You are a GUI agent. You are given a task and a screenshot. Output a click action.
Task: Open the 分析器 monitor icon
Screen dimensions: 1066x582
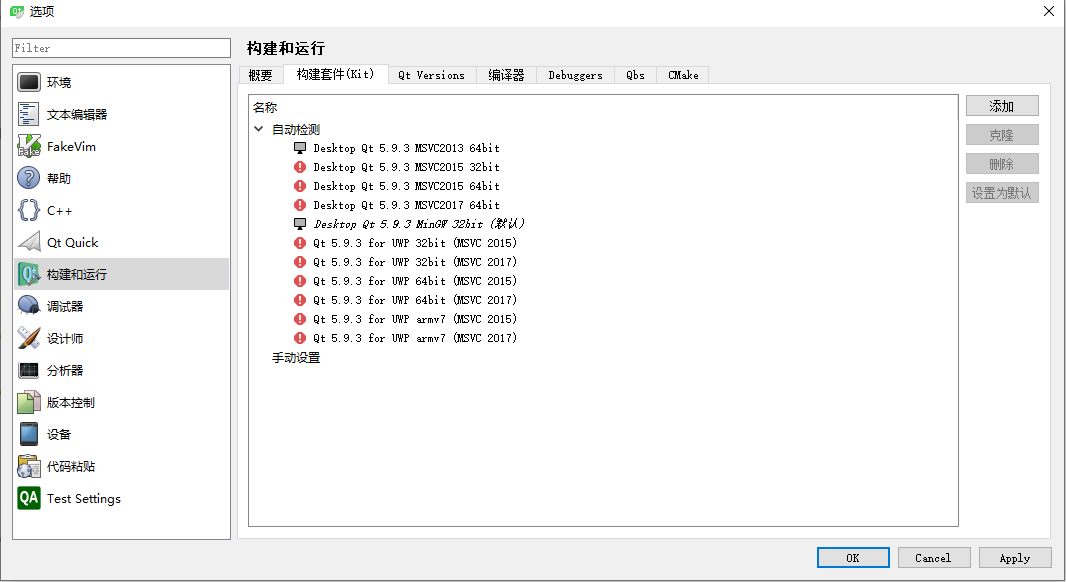tap(29, 370)
